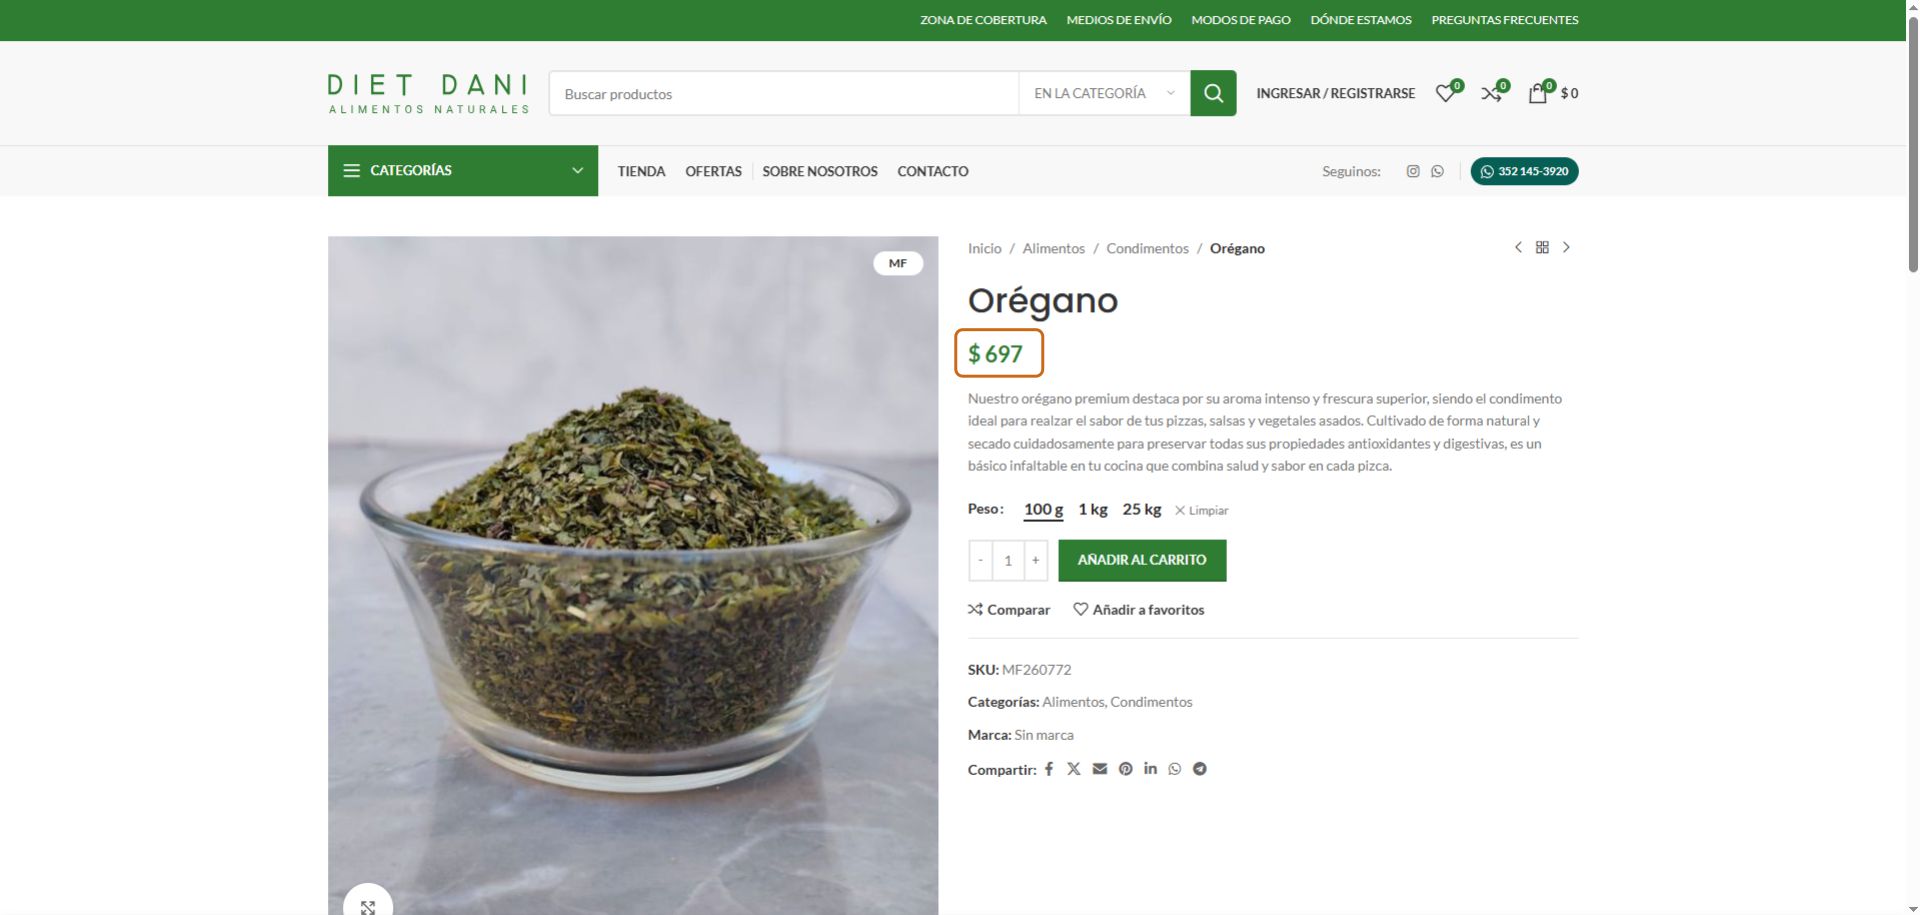Viewport: 1920px width, 915px height.
Task: Increase quantity with the plus button
Action: tap(1036, 560)
